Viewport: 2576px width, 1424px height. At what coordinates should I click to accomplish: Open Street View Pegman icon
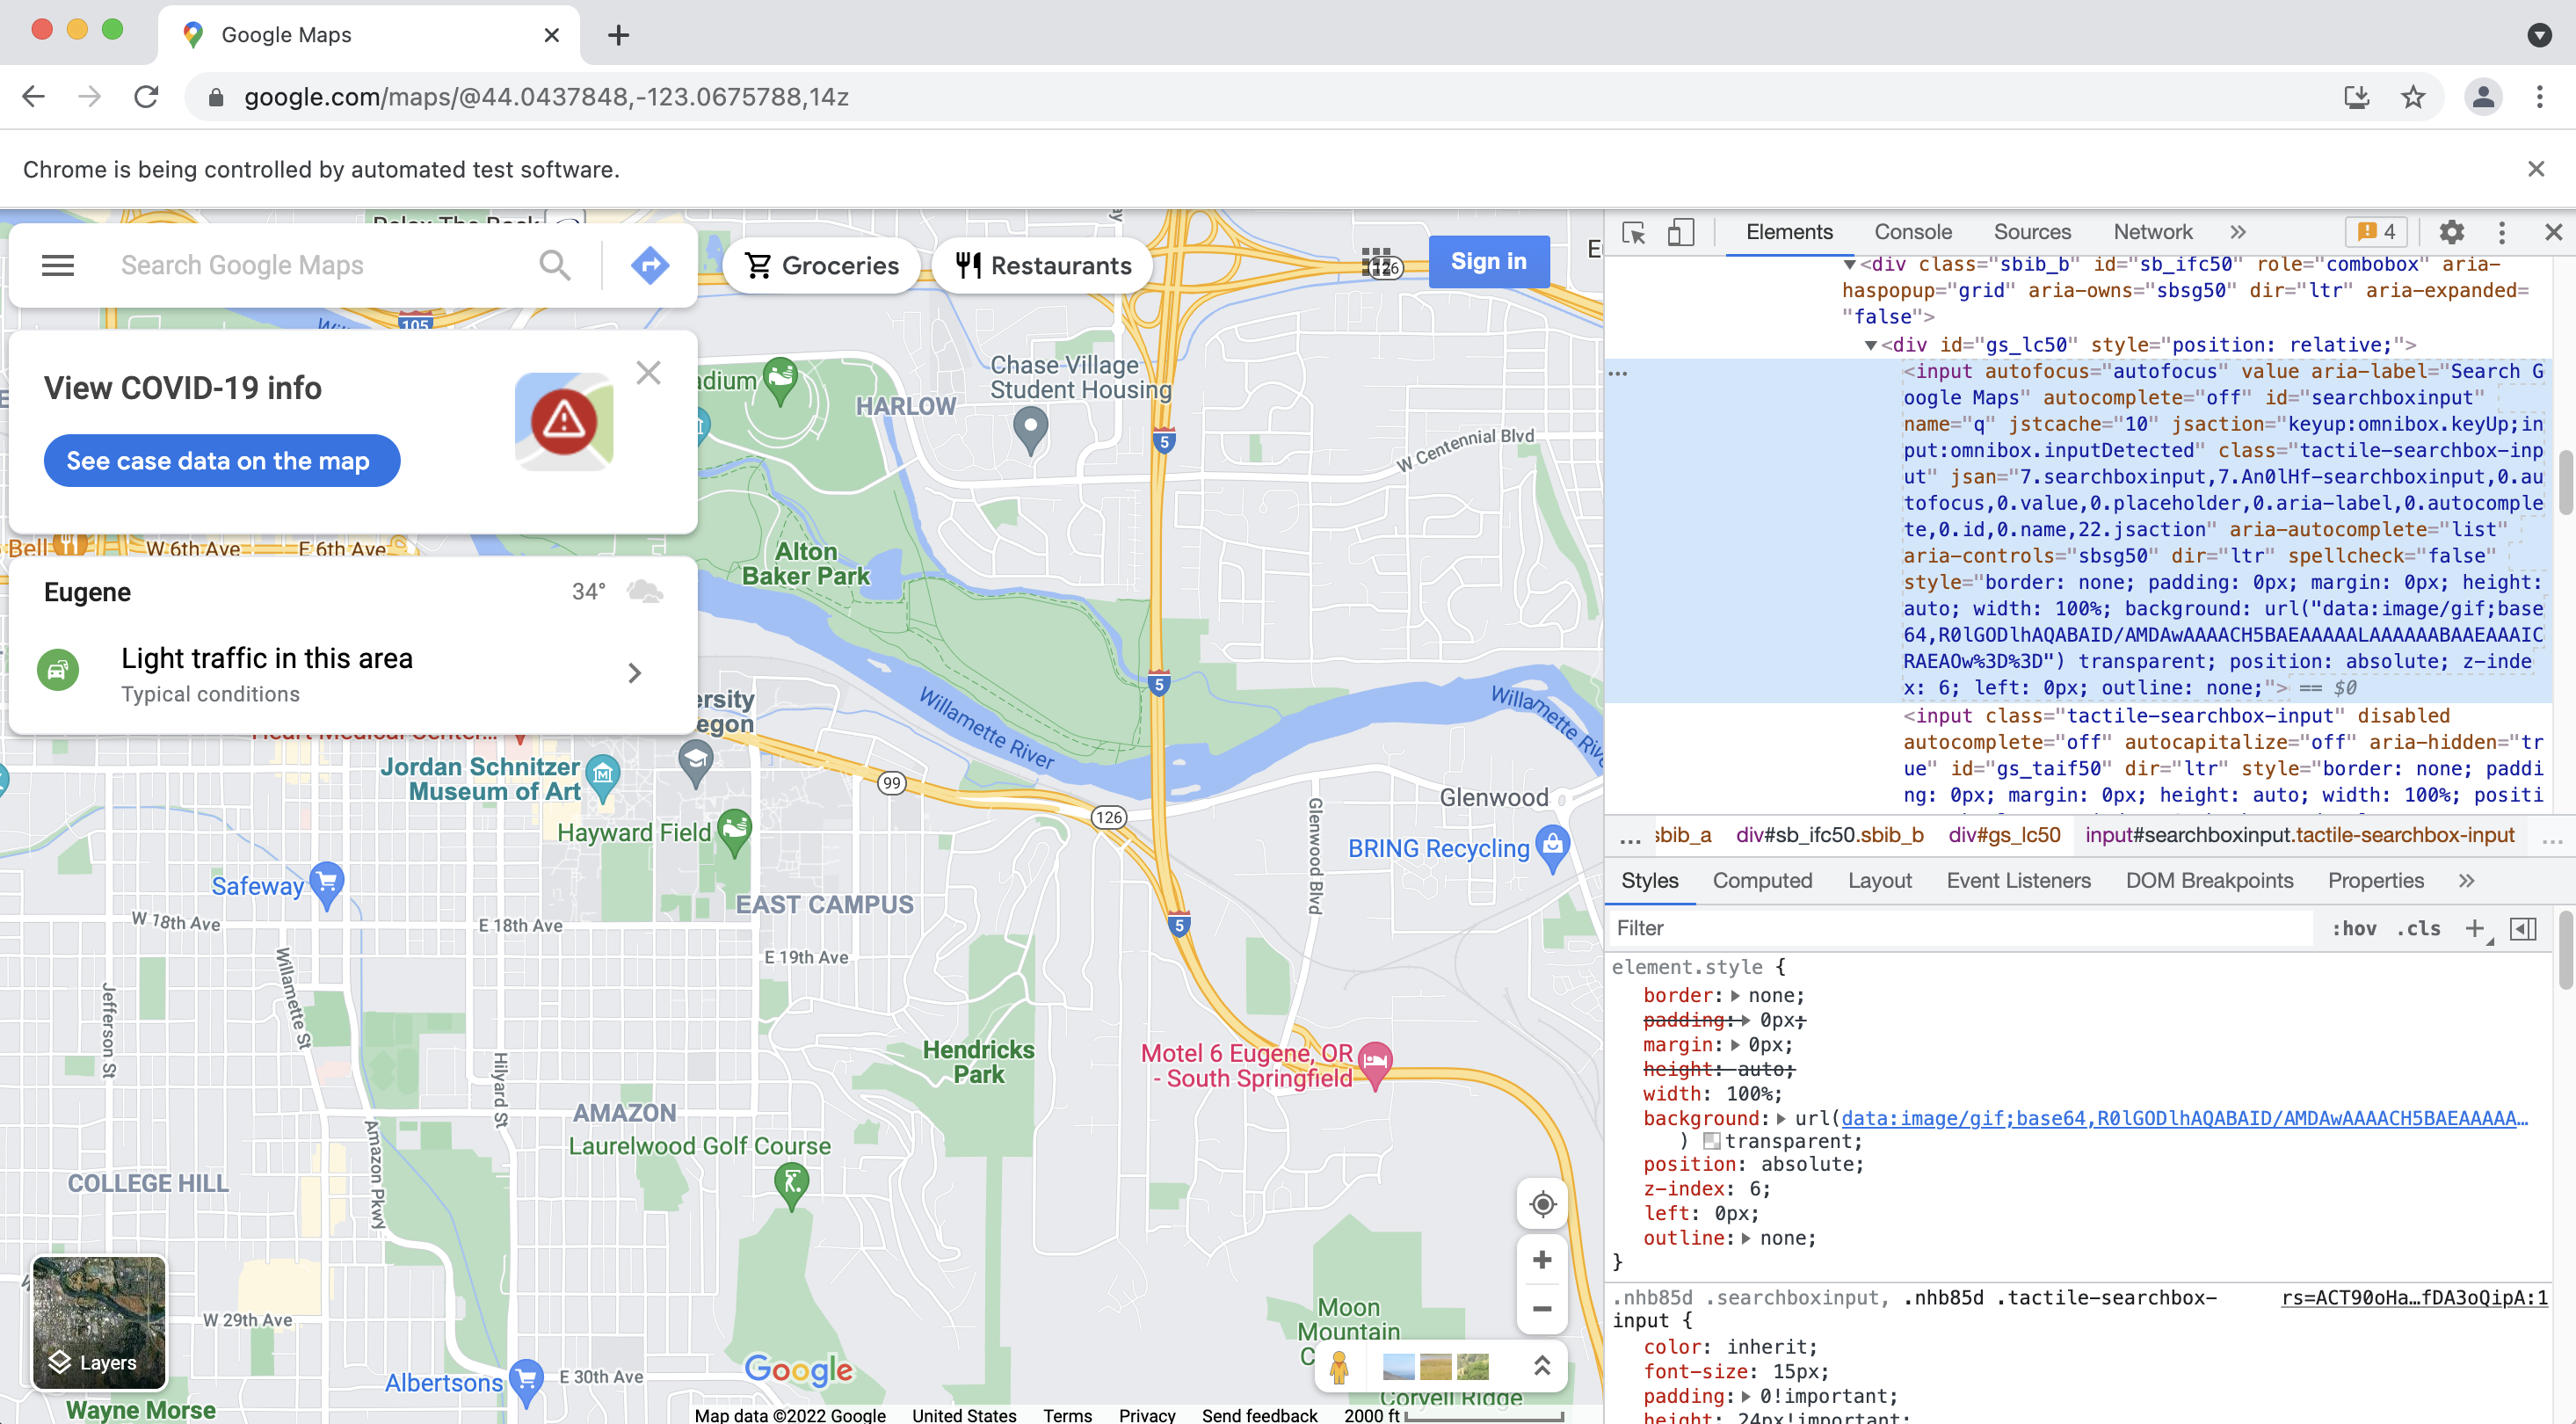point(1339,1366)
